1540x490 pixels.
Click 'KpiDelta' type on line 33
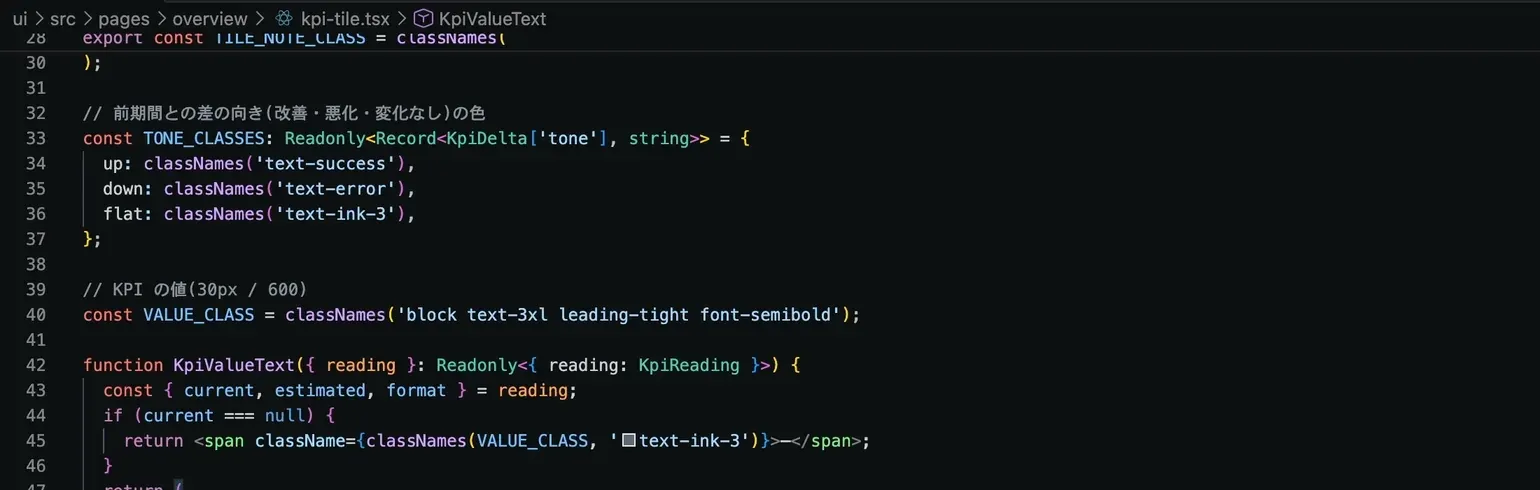pyautogui.click(x=487, y=138)
